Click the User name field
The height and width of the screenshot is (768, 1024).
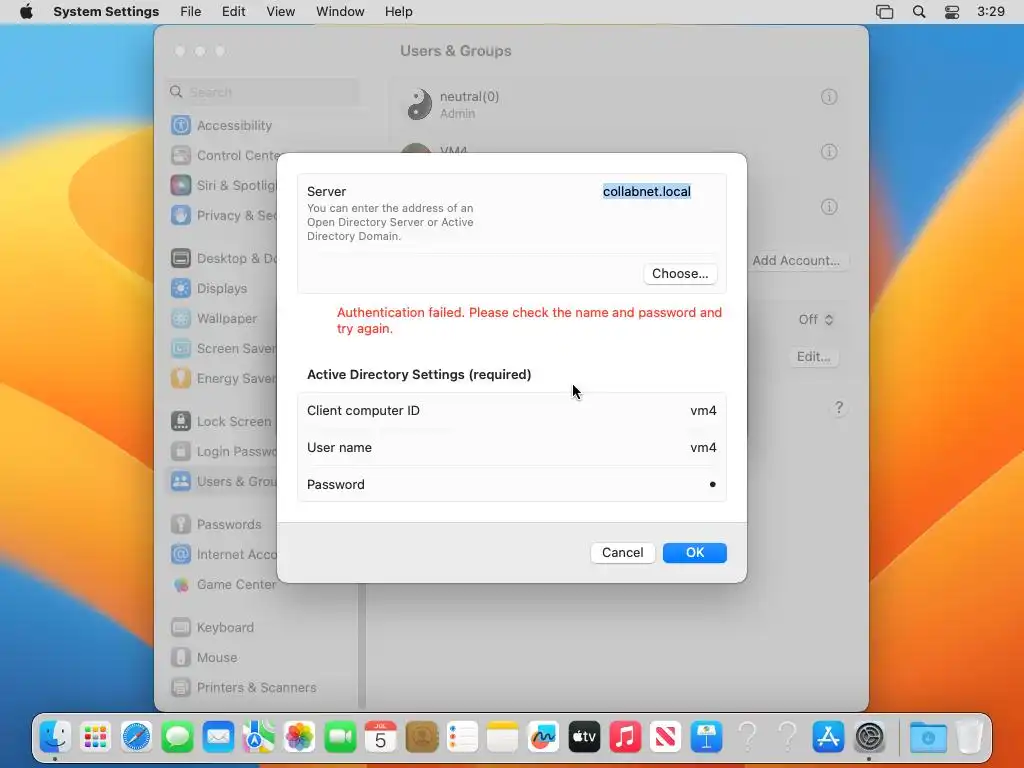click(512, 447)
